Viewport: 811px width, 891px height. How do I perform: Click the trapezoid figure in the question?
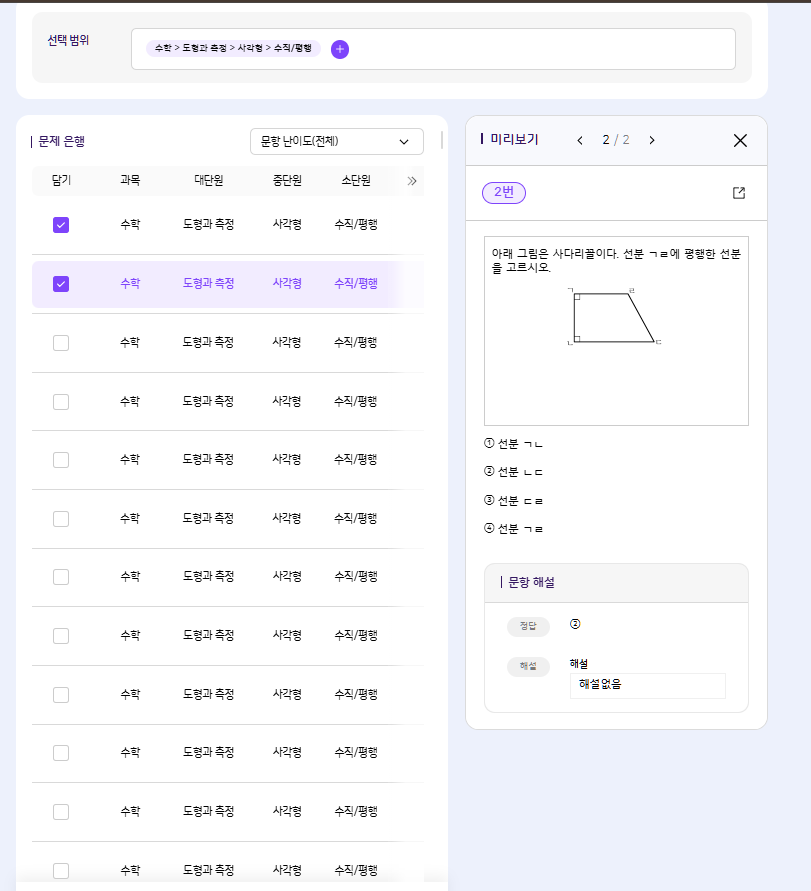[x=613, y=318]
